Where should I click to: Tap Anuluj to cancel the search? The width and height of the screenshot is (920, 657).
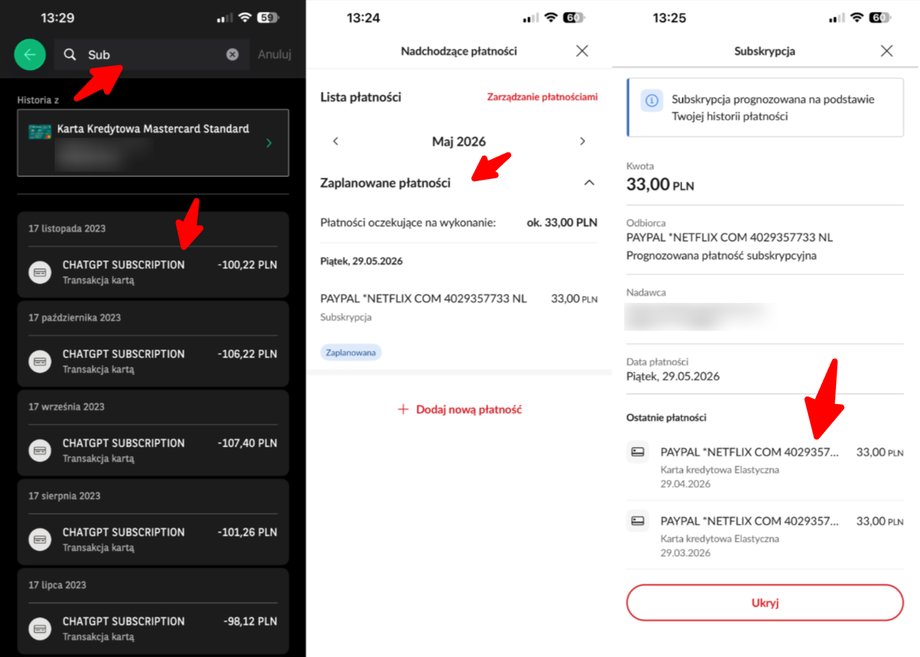pos(274,55)
